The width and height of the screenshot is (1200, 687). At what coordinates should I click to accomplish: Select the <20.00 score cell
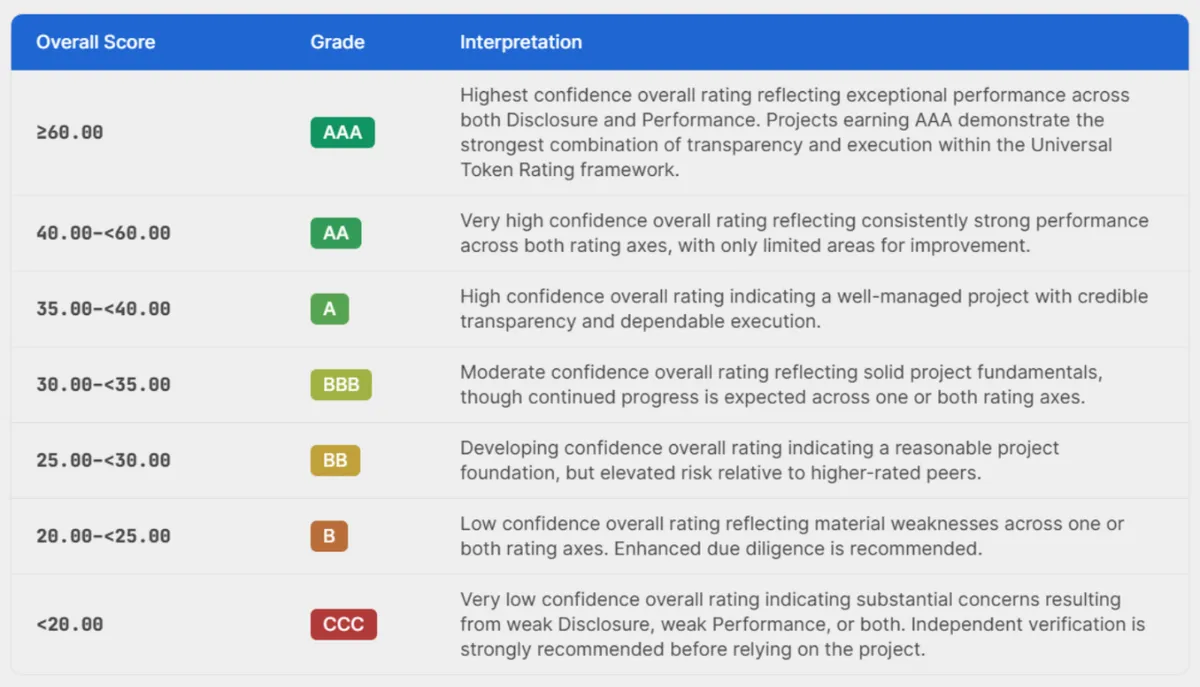tap(70, 625)
